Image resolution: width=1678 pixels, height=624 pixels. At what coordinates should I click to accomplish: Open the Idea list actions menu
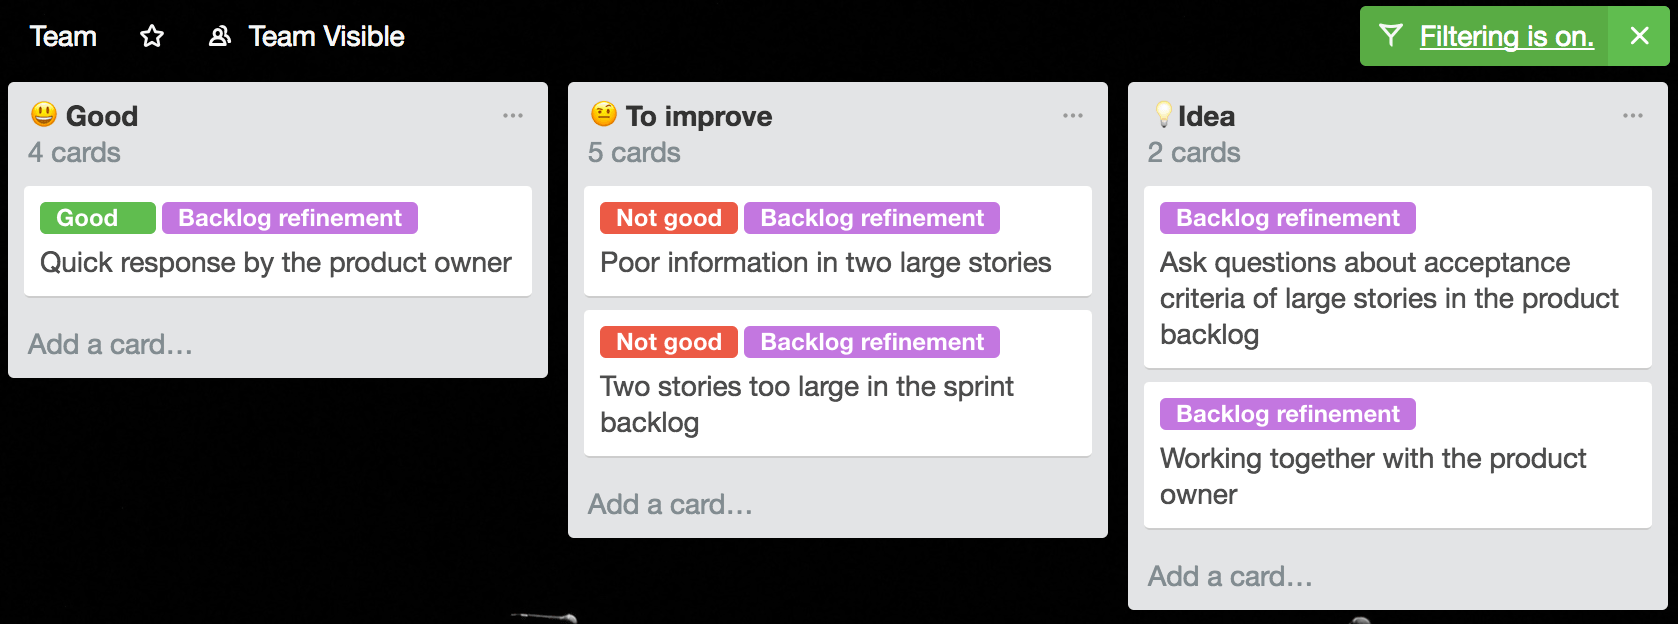(1633, 116)
